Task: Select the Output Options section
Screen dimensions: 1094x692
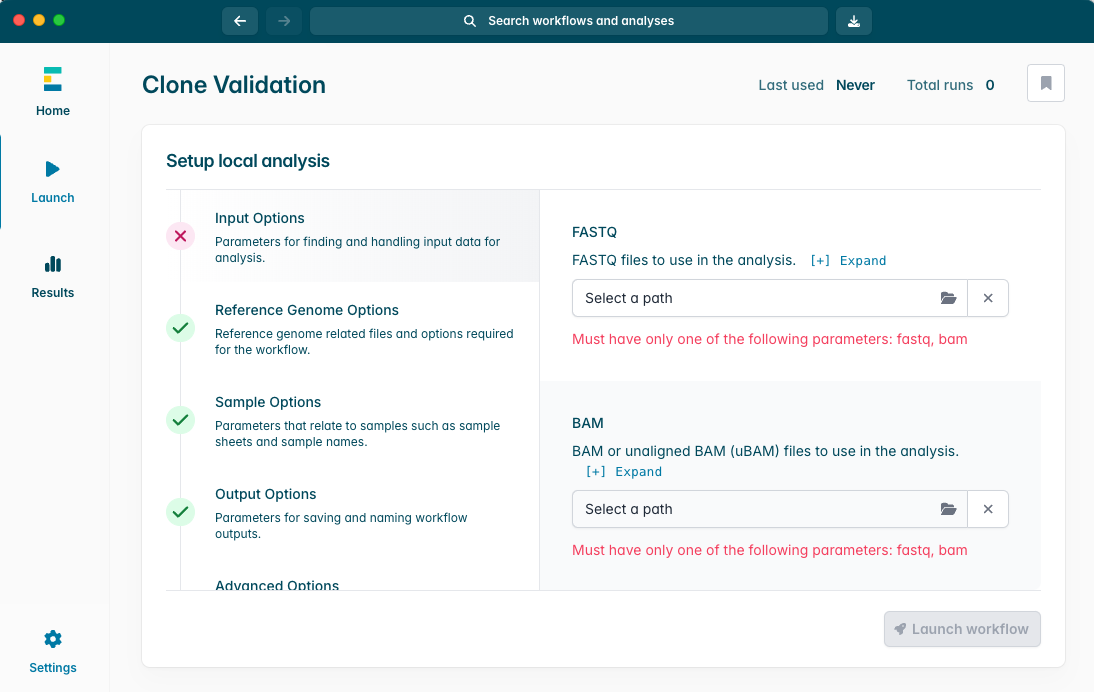Action: coord(265,493)
